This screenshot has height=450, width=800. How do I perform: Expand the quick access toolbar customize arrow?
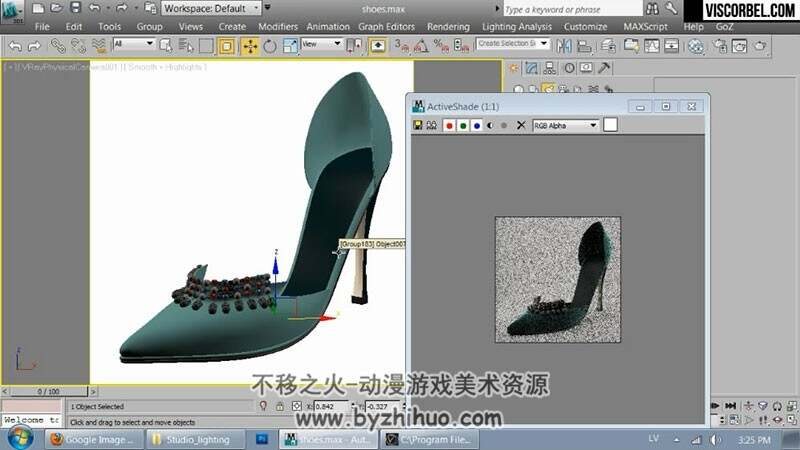click(x=267, y=8)
